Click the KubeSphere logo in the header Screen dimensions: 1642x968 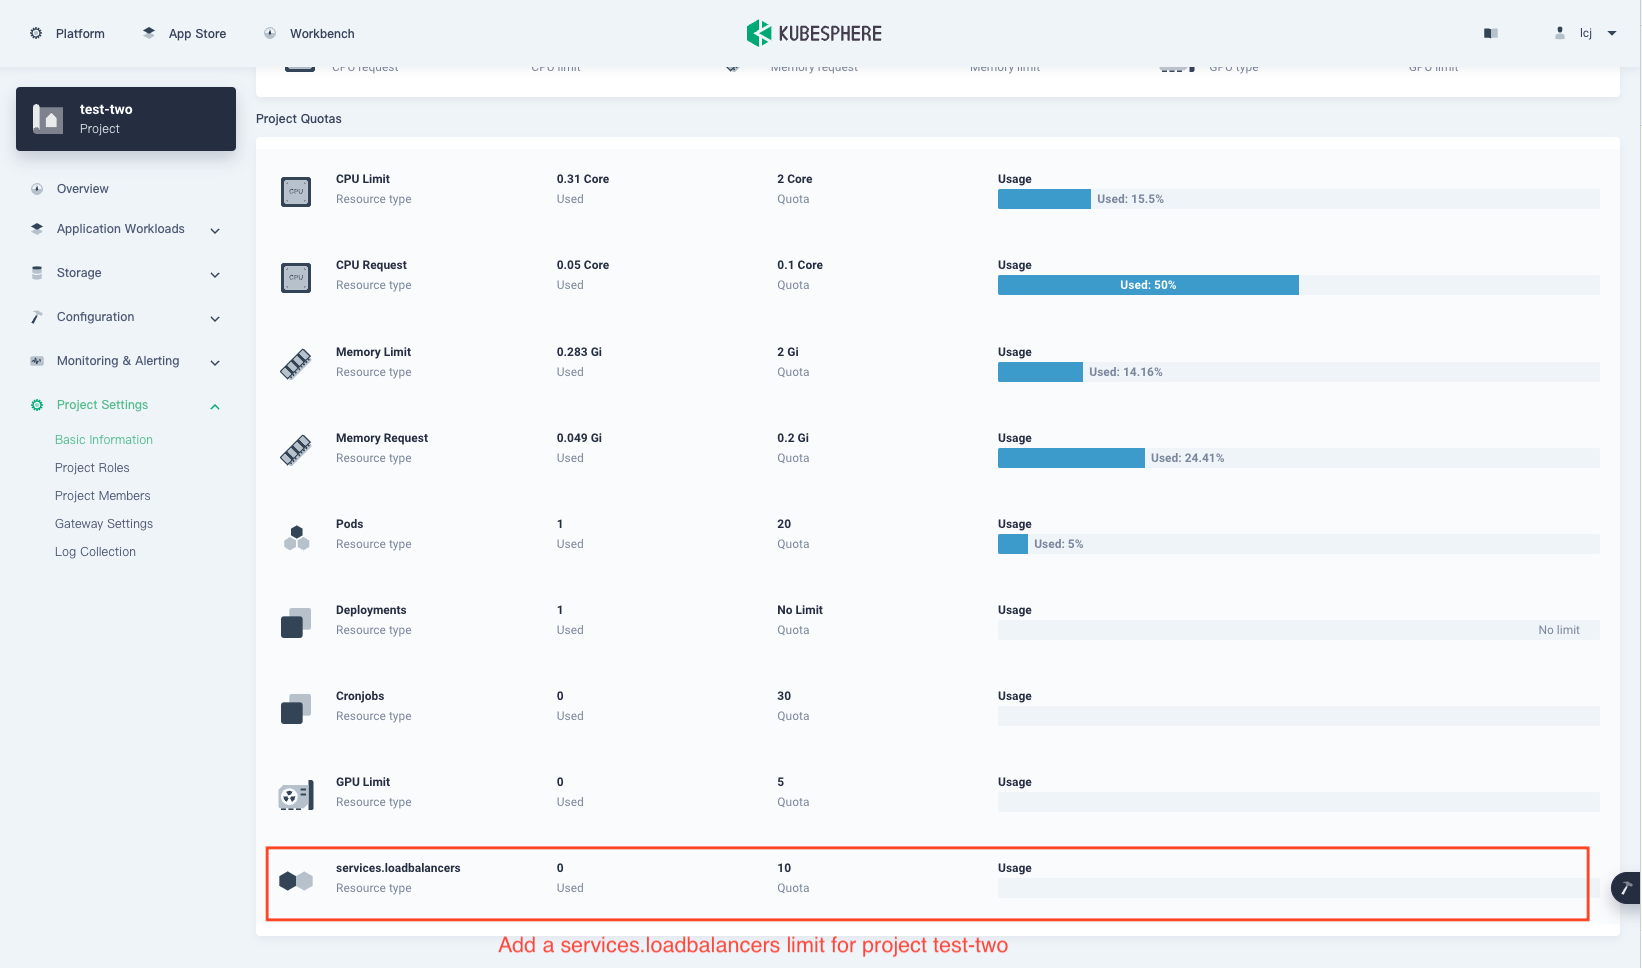pos(813,32)
